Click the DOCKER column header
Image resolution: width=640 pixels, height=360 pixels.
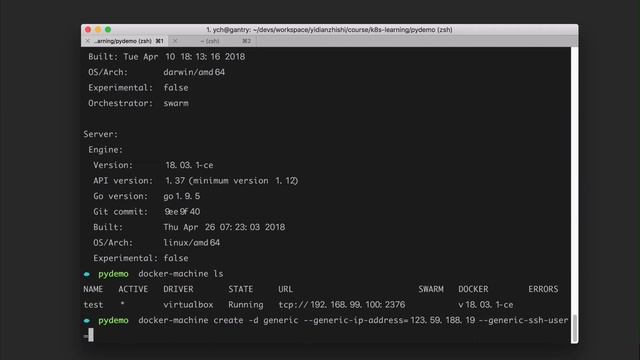(473, 289)
